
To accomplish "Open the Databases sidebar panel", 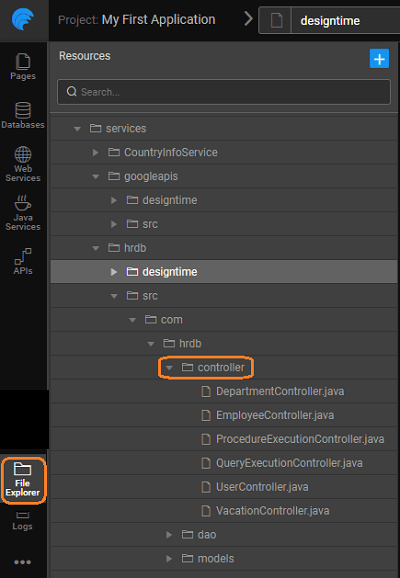I will [x=23, y=115].
